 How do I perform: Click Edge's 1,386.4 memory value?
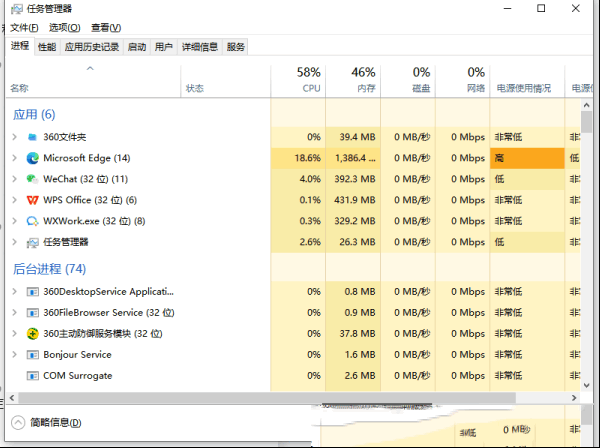click(x=353, y=158)
